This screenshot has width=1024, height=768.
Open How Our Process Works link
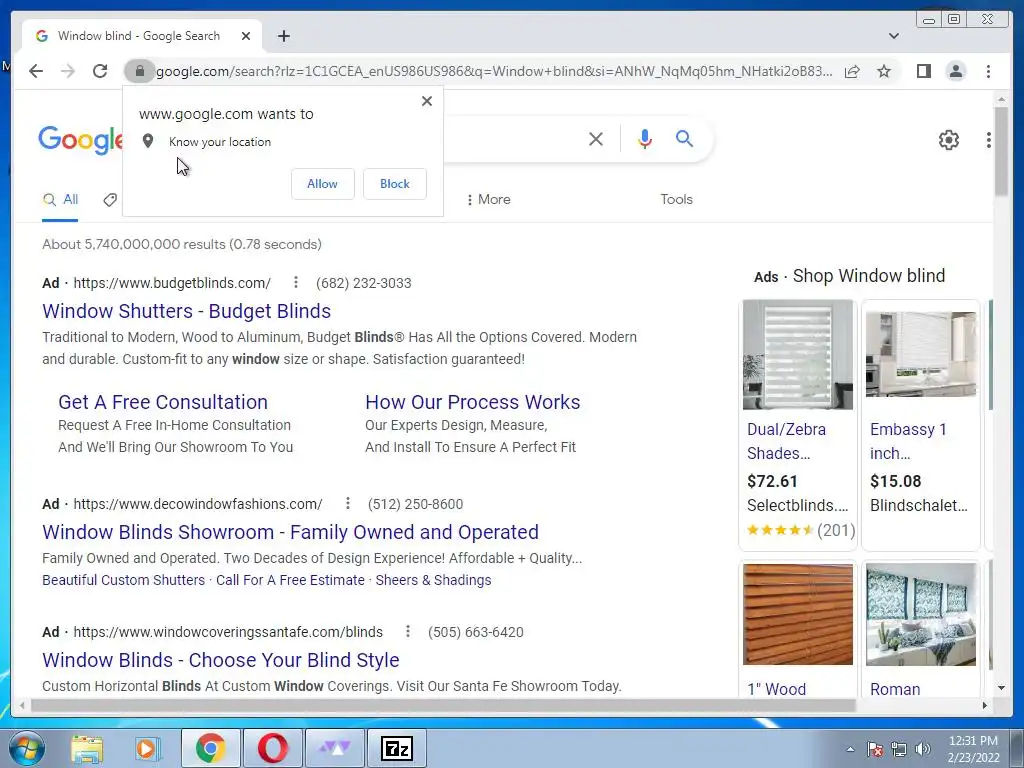click(x=472, y=402)
